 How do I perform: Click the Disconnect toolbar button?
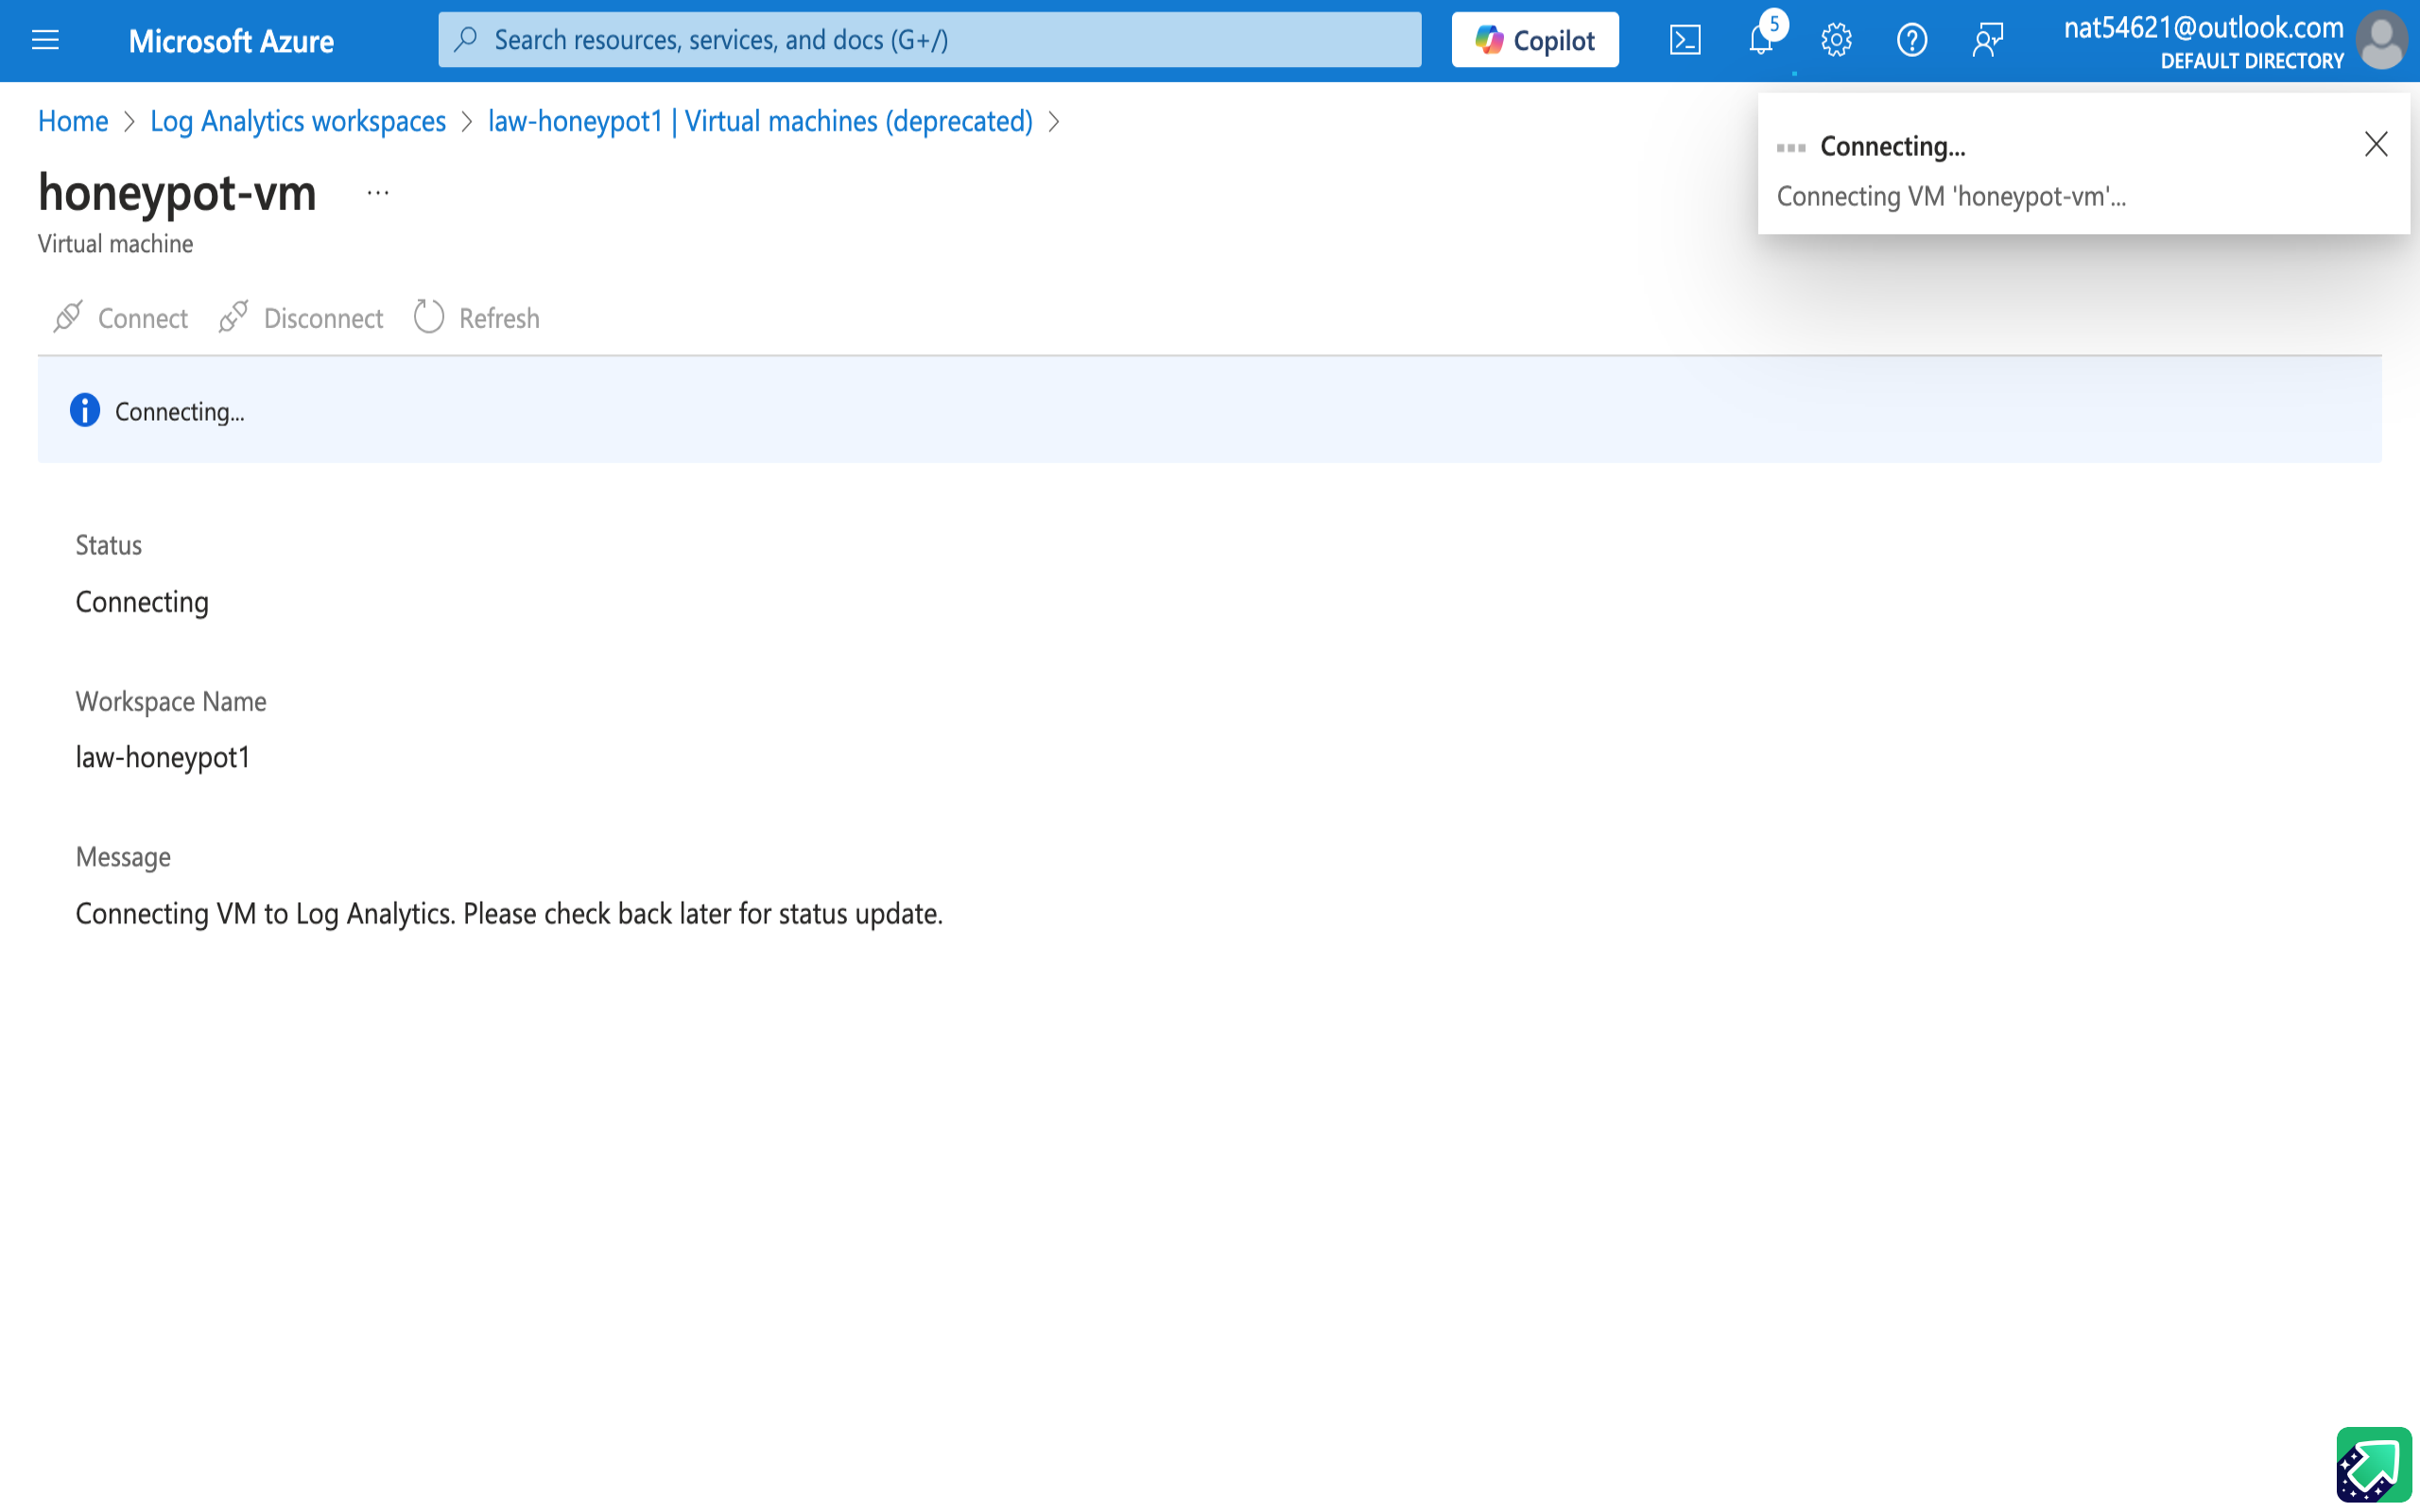point(301,318)
